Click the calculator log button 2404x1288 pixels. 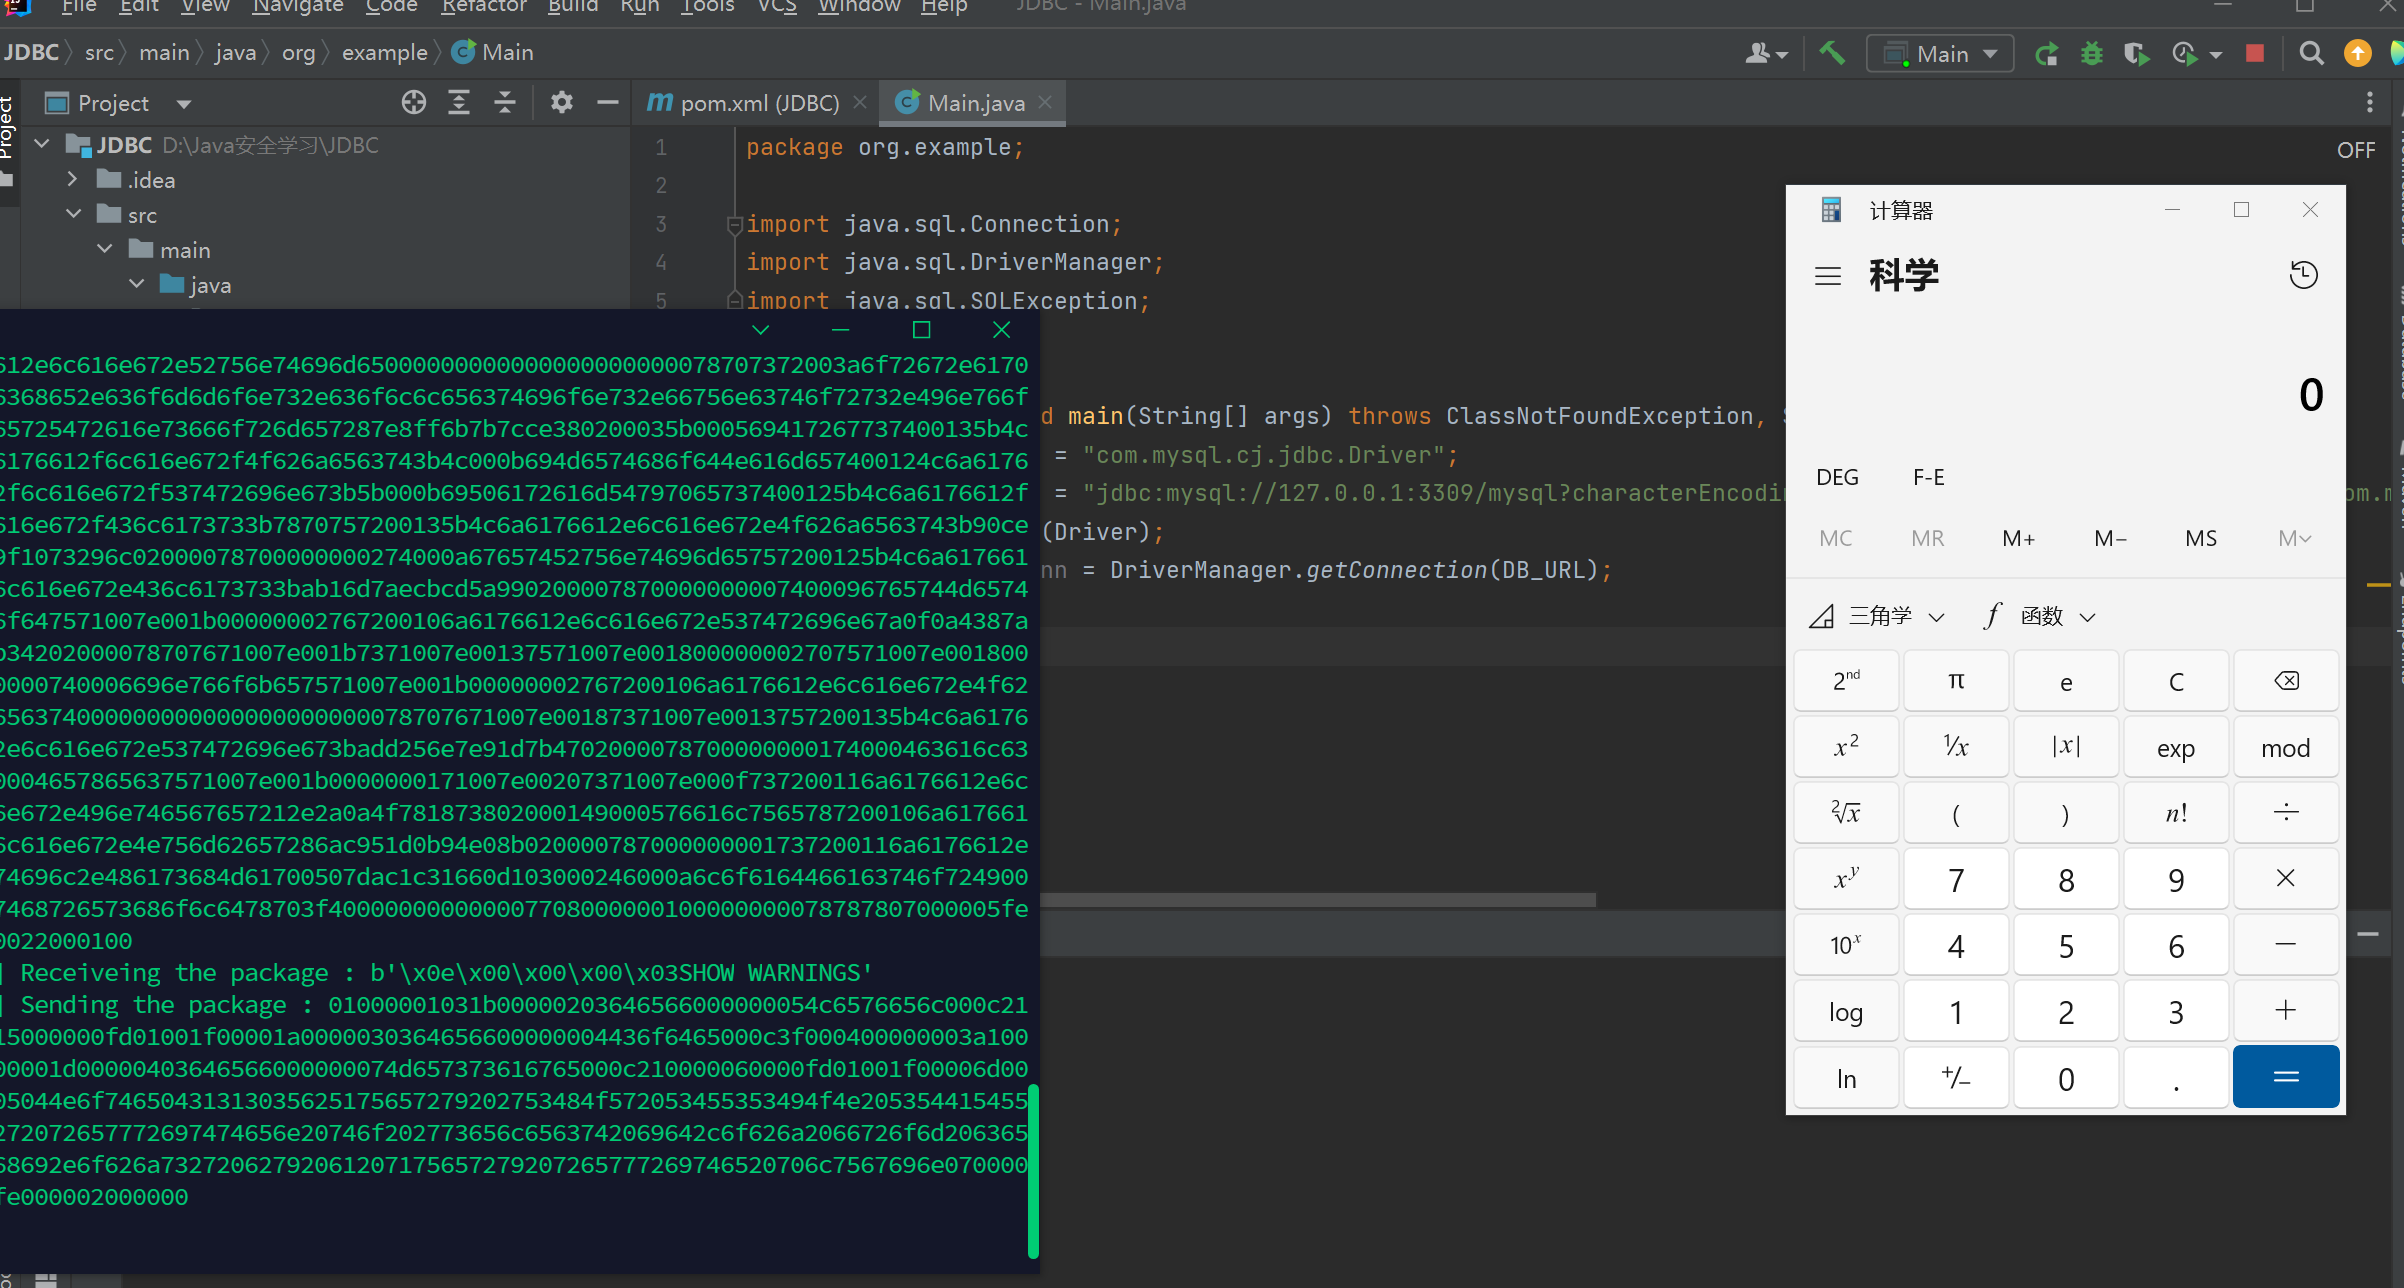pos(1846,1011)
